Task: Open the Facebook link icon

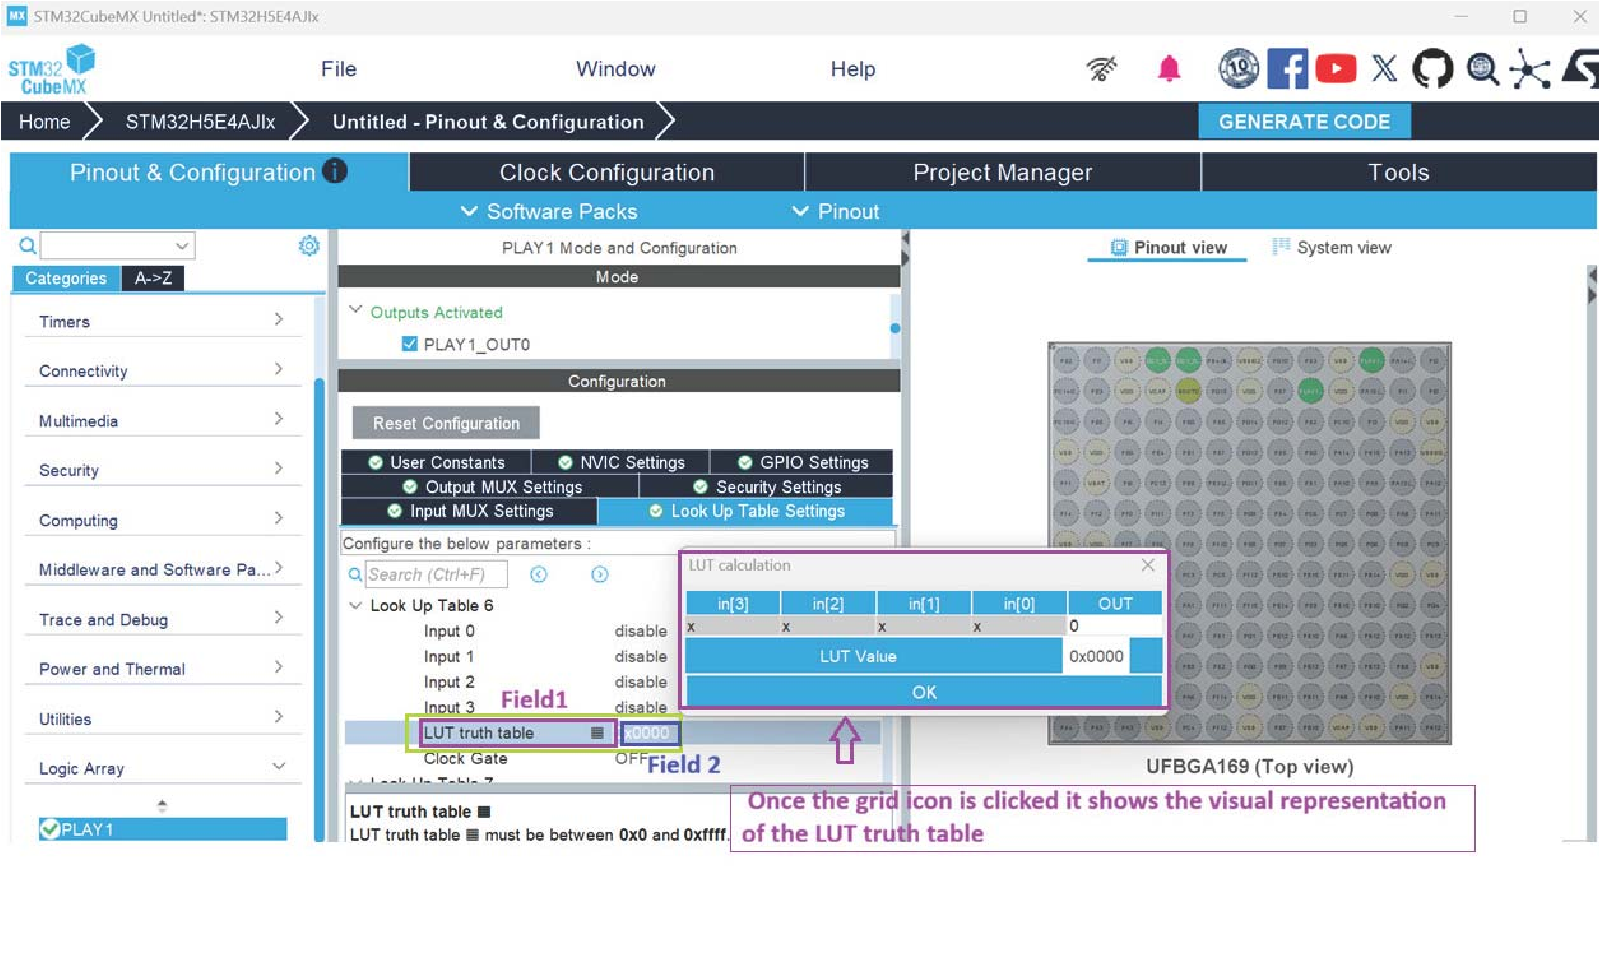Action: [x=1287, y=69]
